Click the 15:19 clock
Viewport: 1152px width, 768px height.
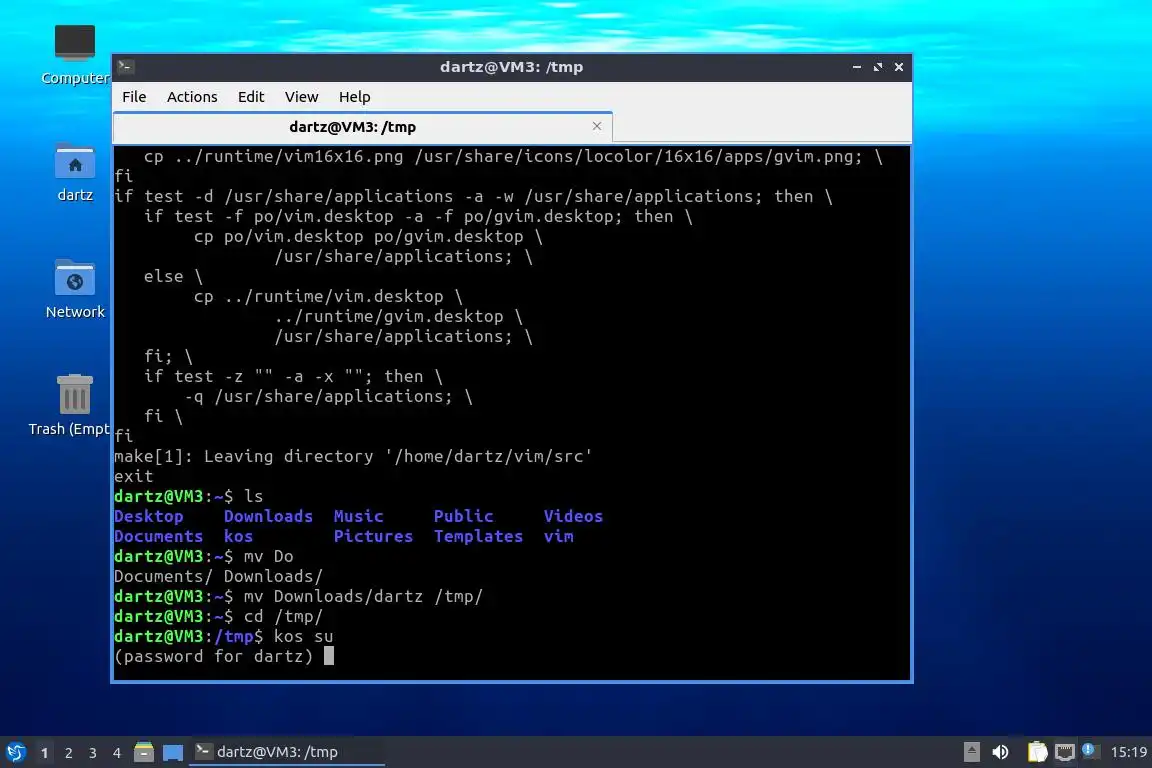pyautogui.click(x=1128, y=752)
